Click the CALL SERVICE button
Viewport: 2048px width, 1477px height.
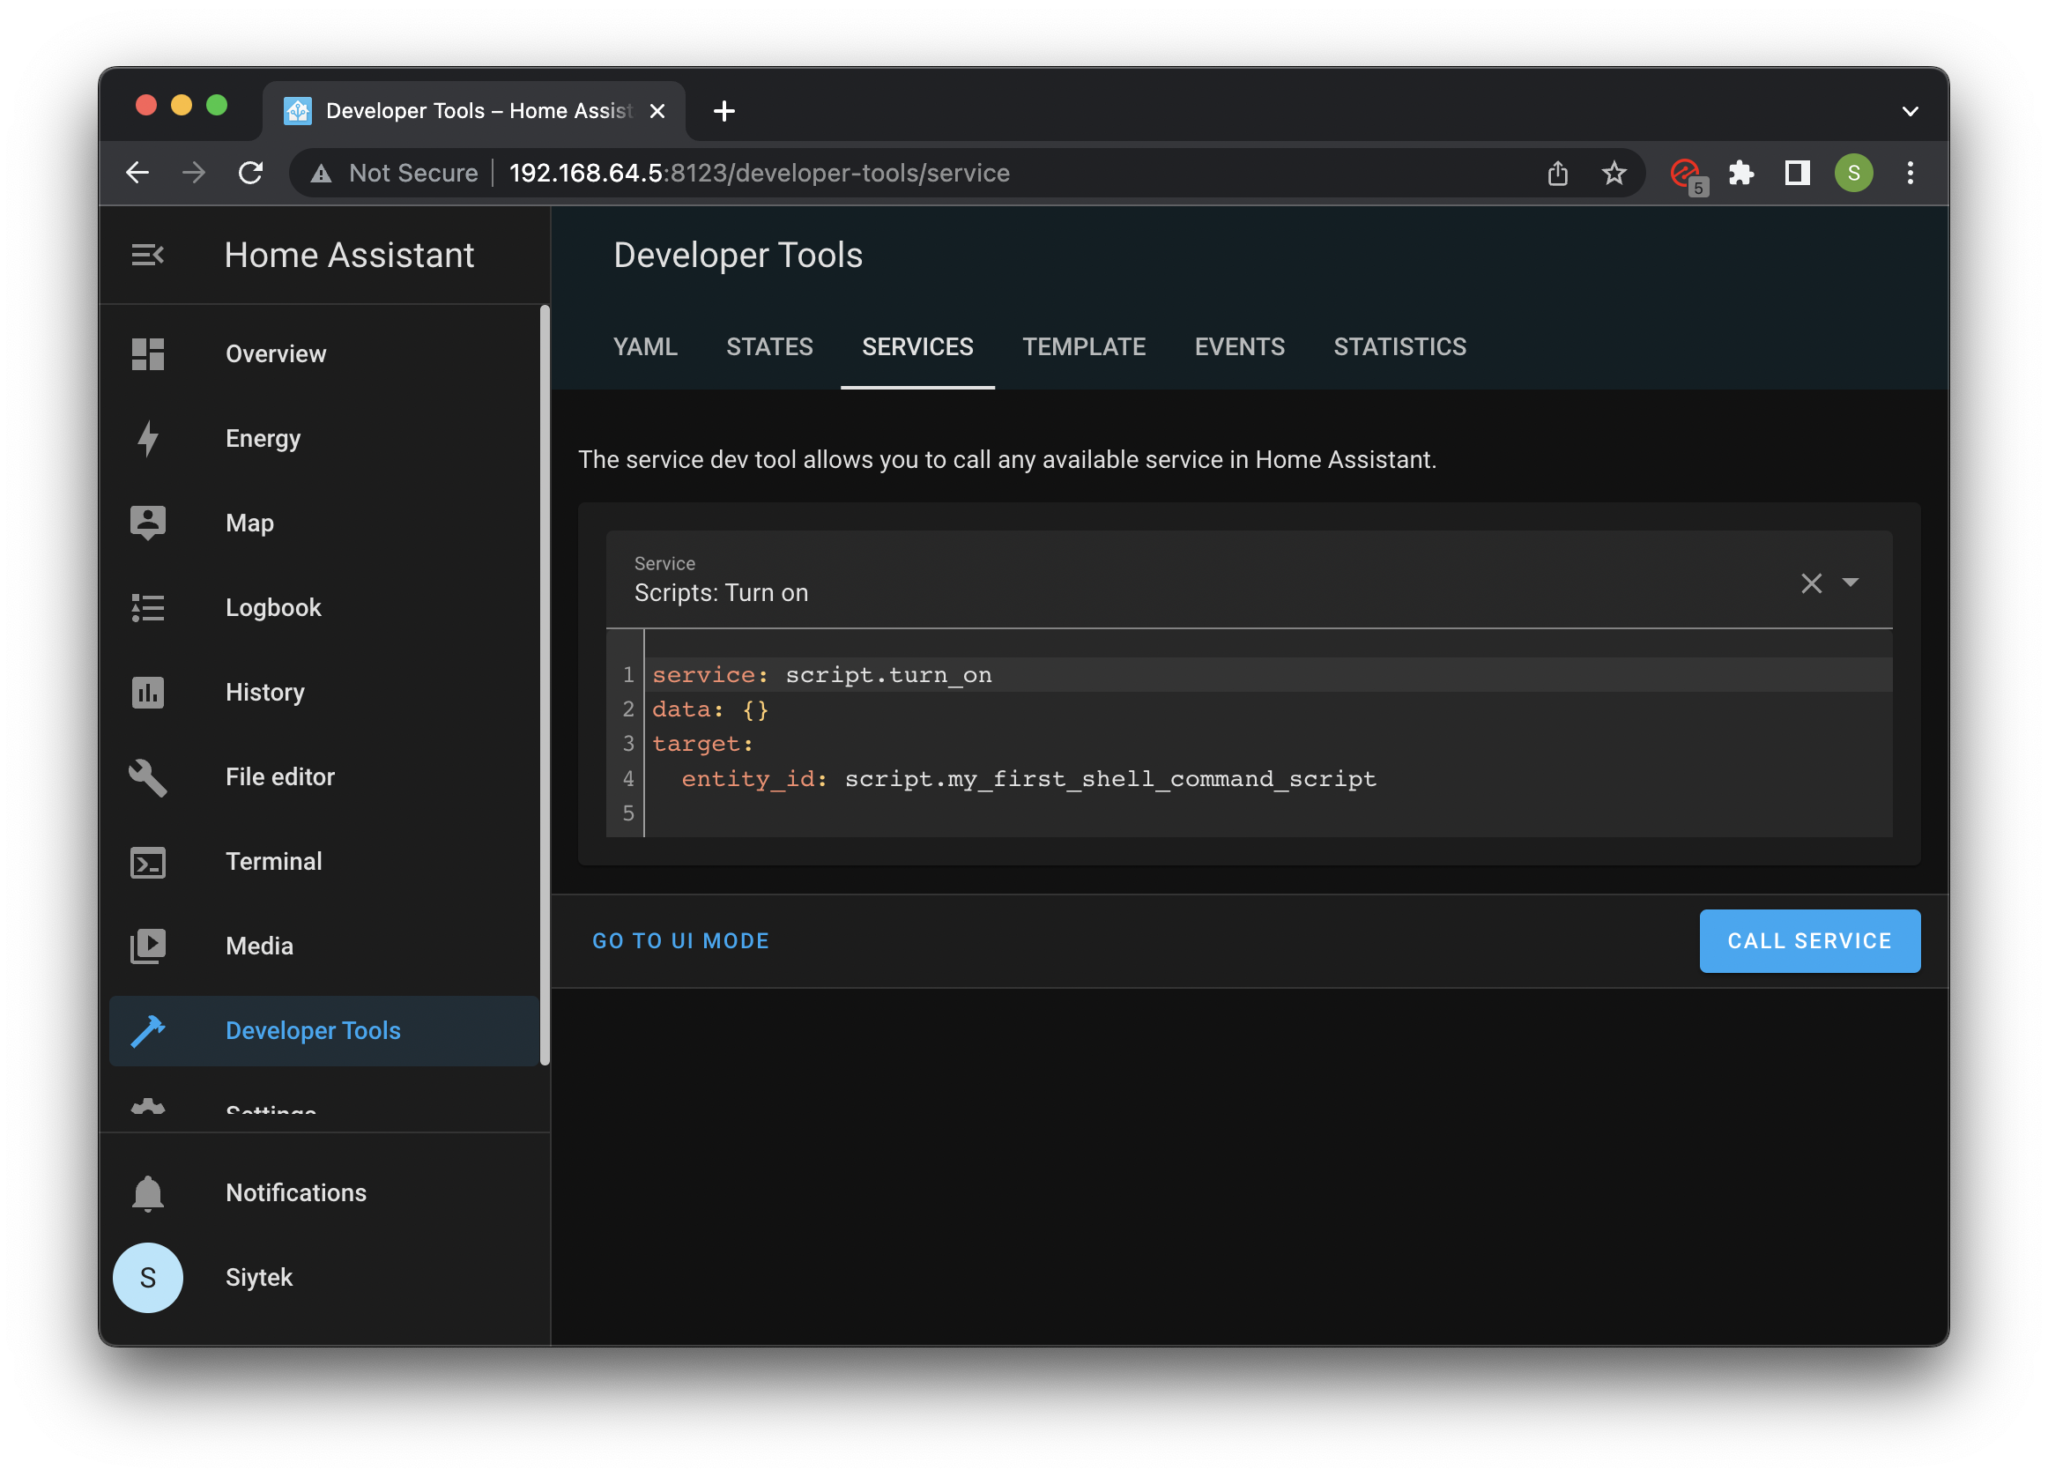point(1809,941)
